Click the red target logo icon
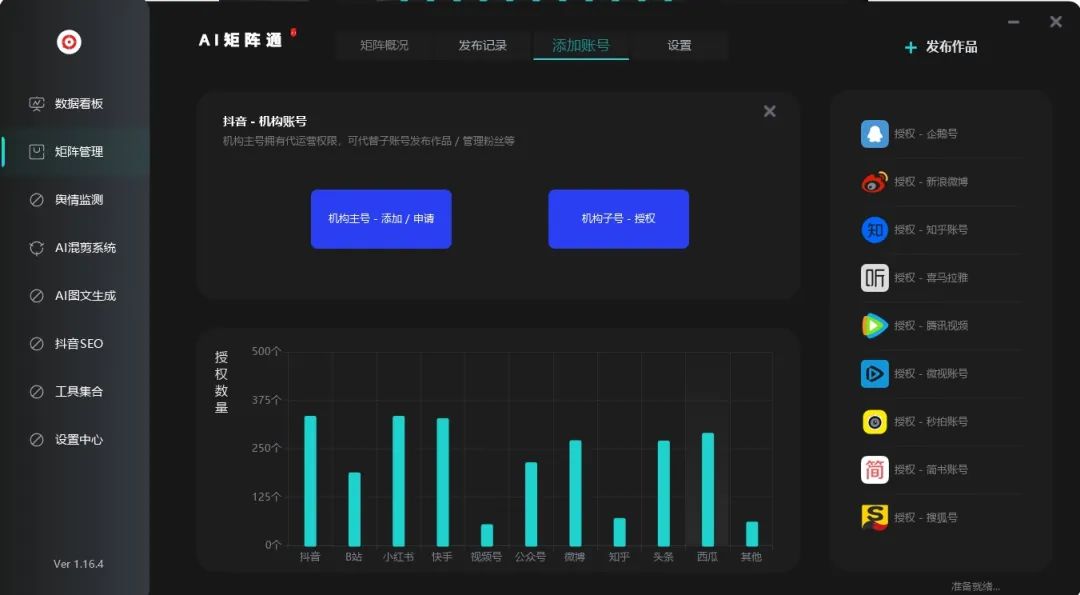1080x595 pixels. pos(69,42)
